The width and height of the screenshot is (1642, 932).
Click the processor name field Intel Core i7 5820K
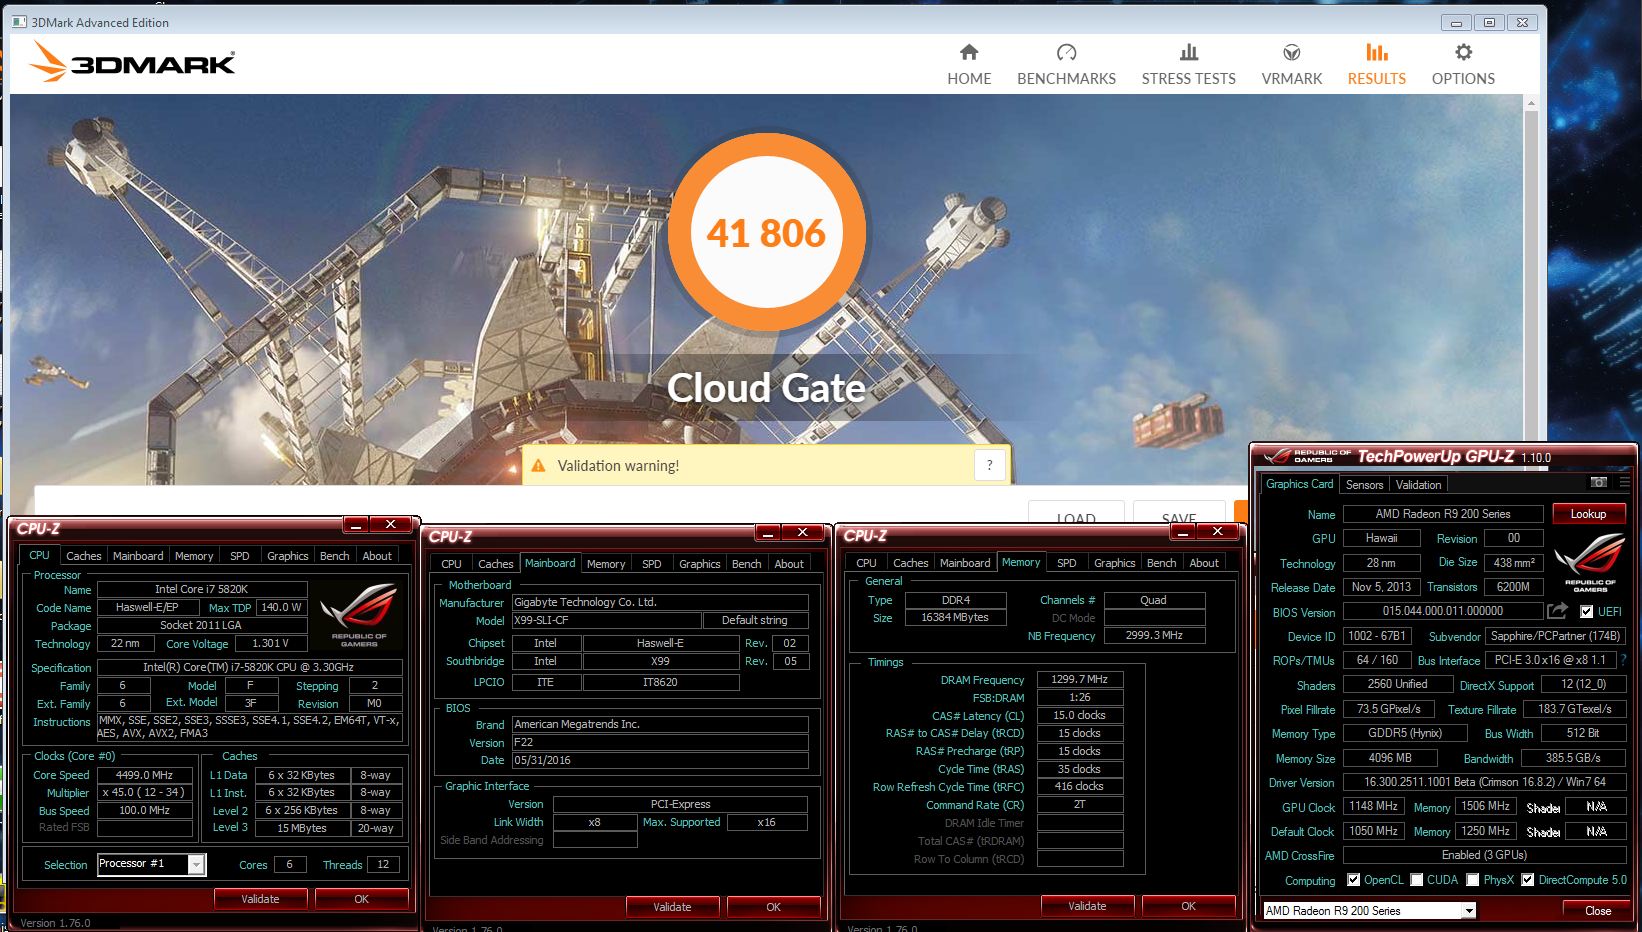pos(201,589)
